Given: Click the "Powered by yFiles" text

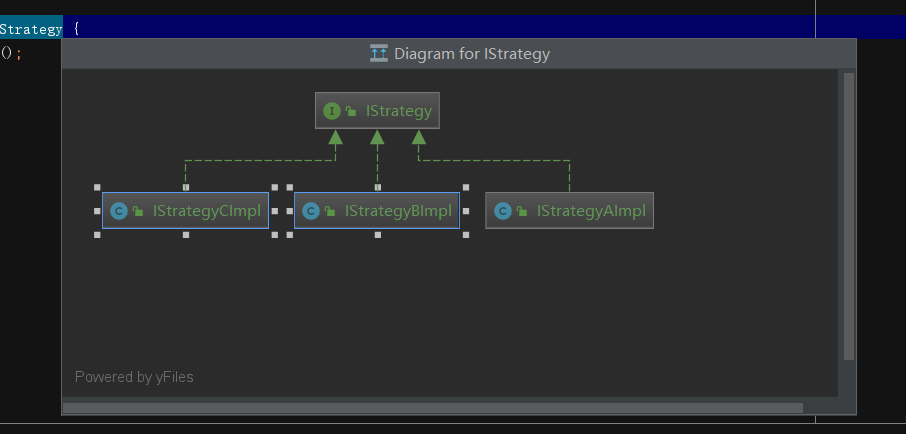Looking at the screenshot, I should click(134, 377).
